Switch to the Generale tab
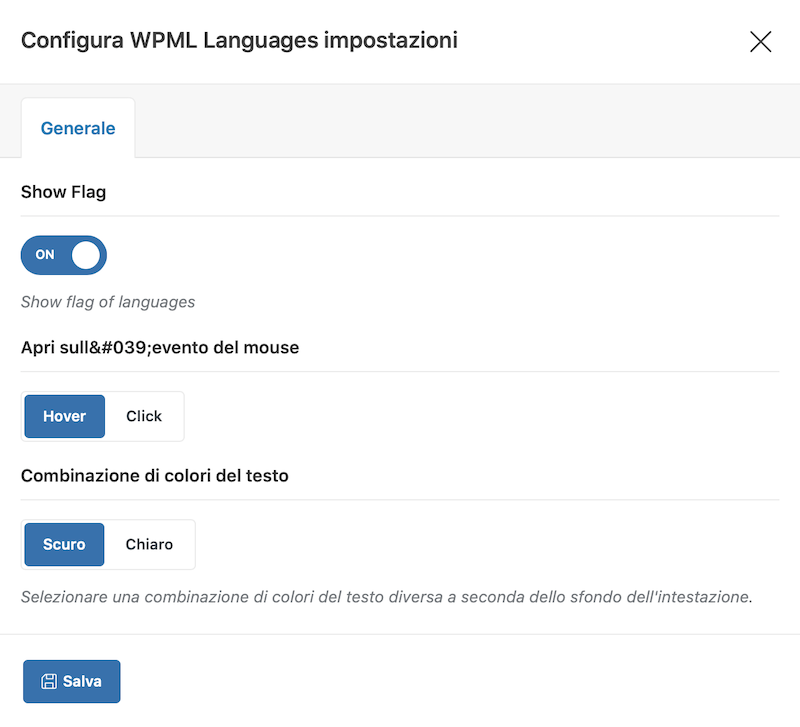This screenshot has width=800, height=727. (x=78, y=128)
